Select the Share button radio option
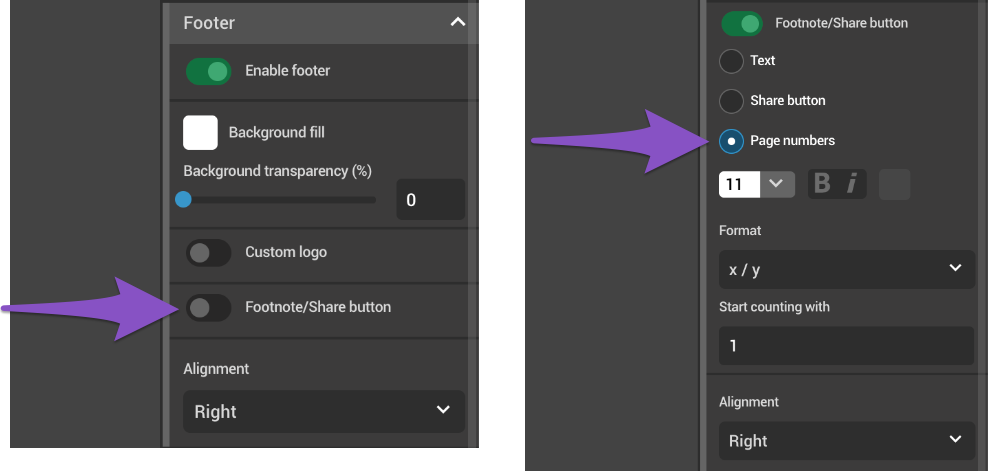Screen dimensions: 988x471 731,101
